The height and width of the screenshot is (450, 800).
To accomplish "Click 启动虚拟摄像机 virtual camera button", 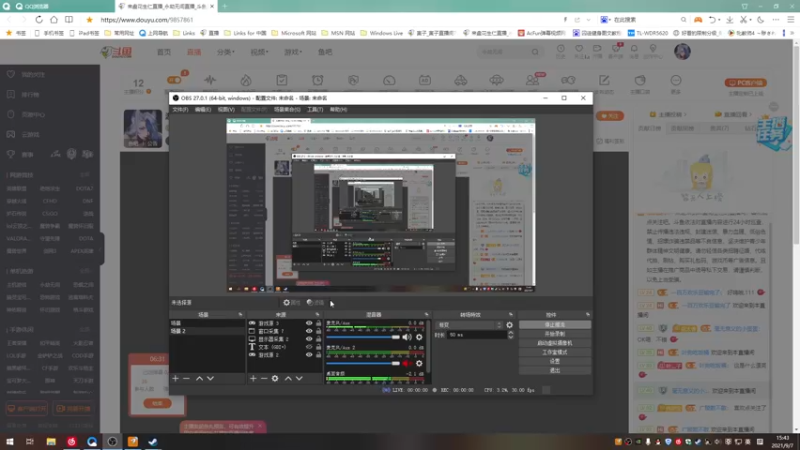I will (x=555, y=343).
